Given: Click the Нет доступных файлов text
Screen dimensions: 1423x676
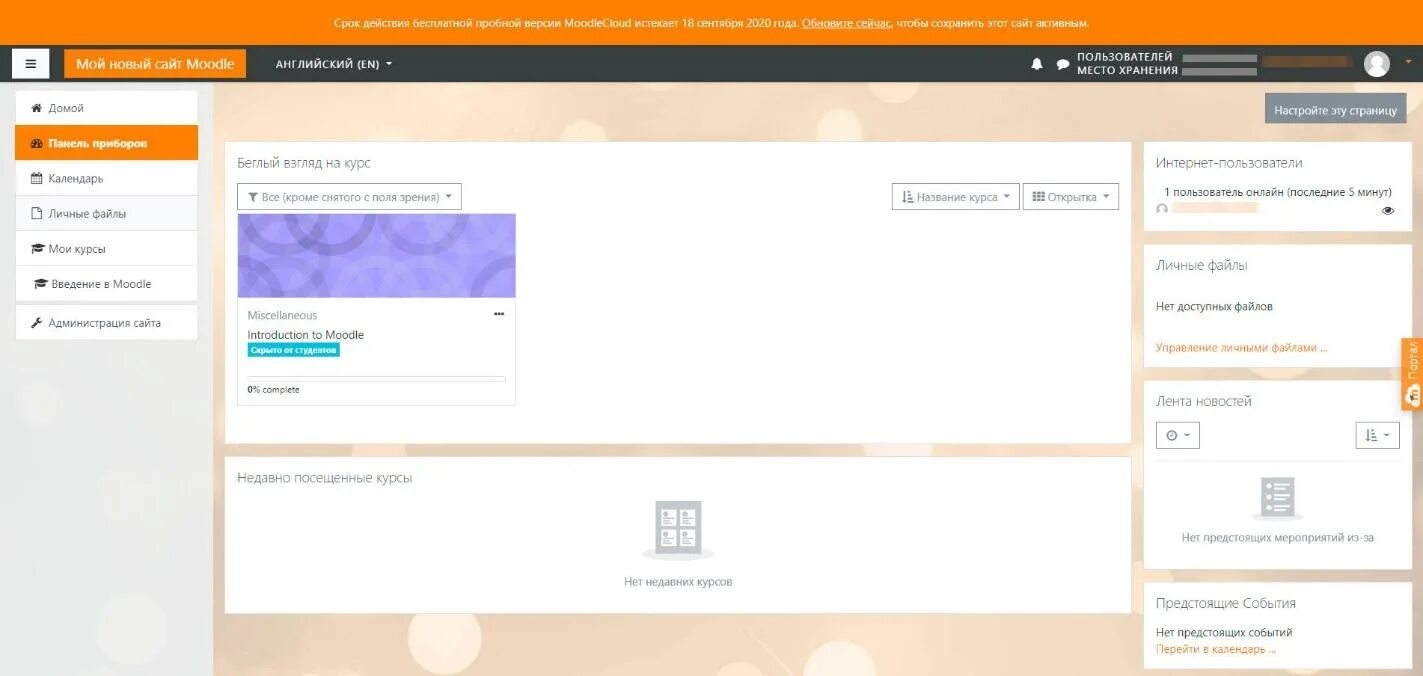Looking at the screenshot, I should (x=1214, y=307).
